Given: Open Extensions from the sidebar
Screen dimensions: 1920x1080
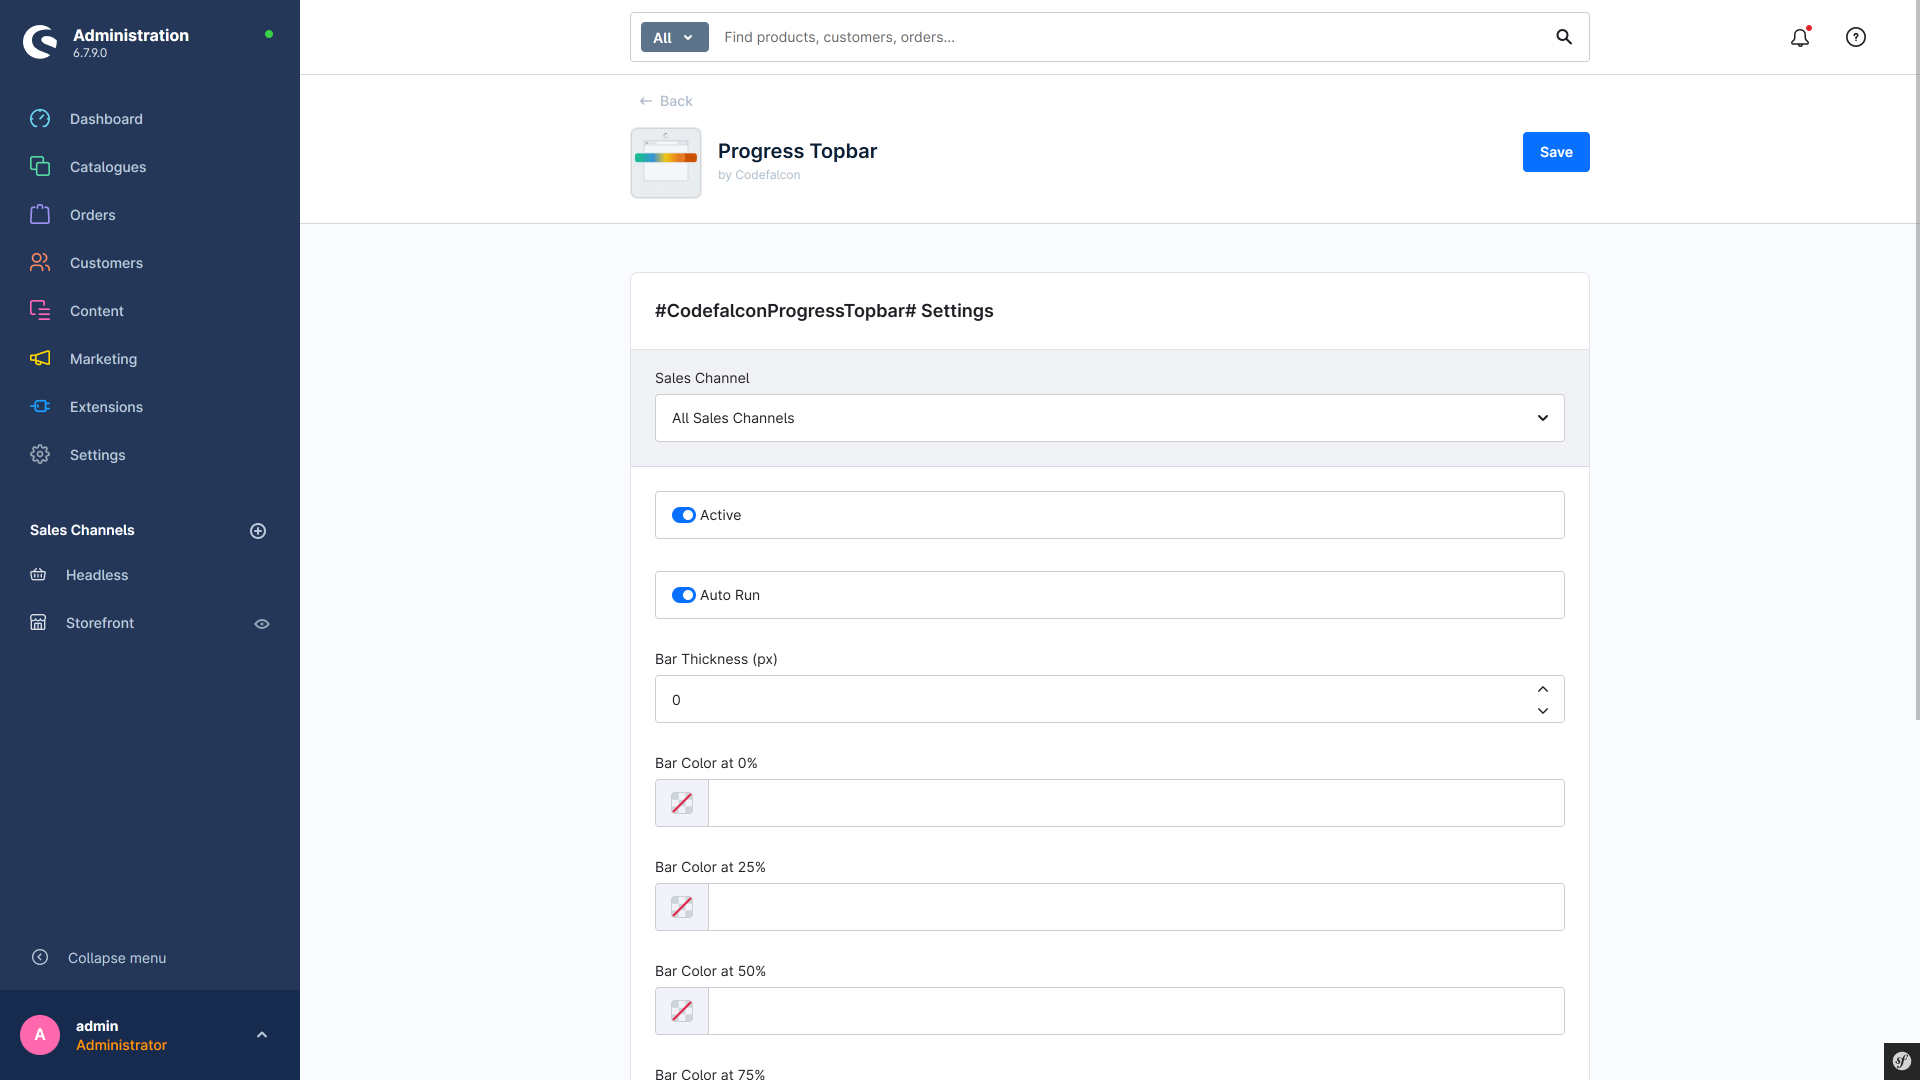Looking at the screenshot, I should [106, 407].
